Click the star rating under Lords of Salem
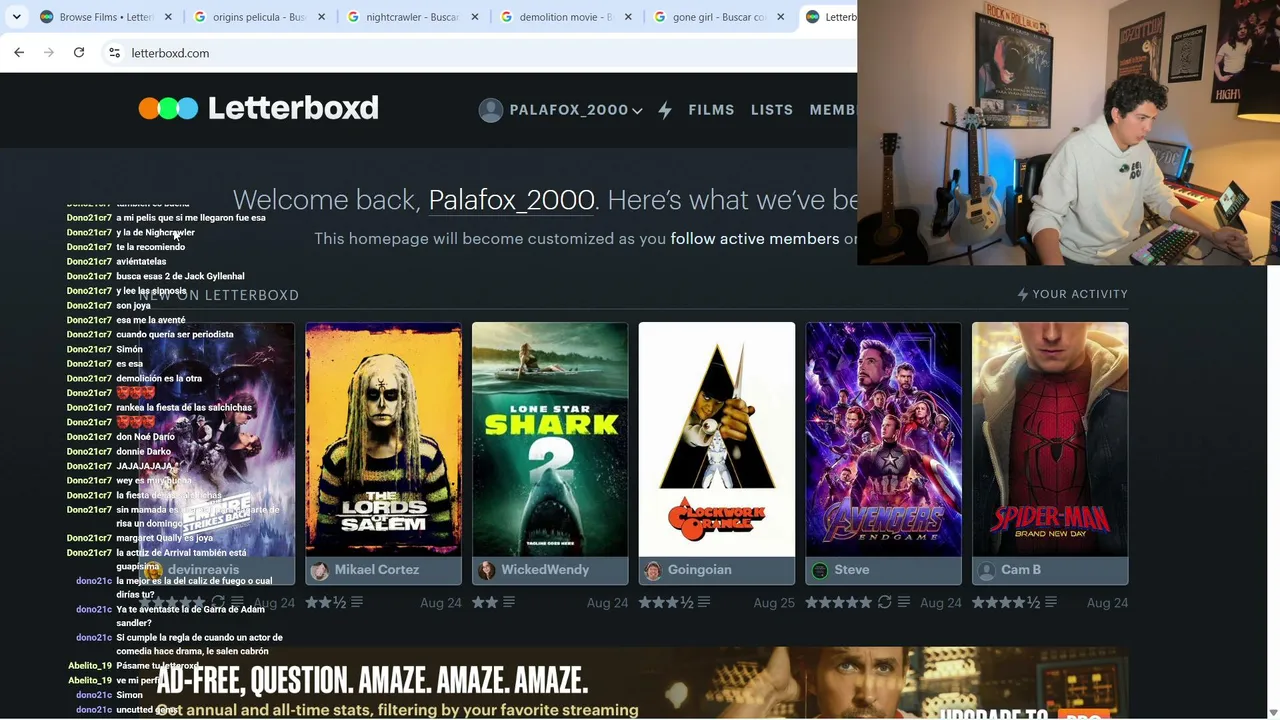Viewport: 1280px width, 720px height. click(x=326, y=602)
